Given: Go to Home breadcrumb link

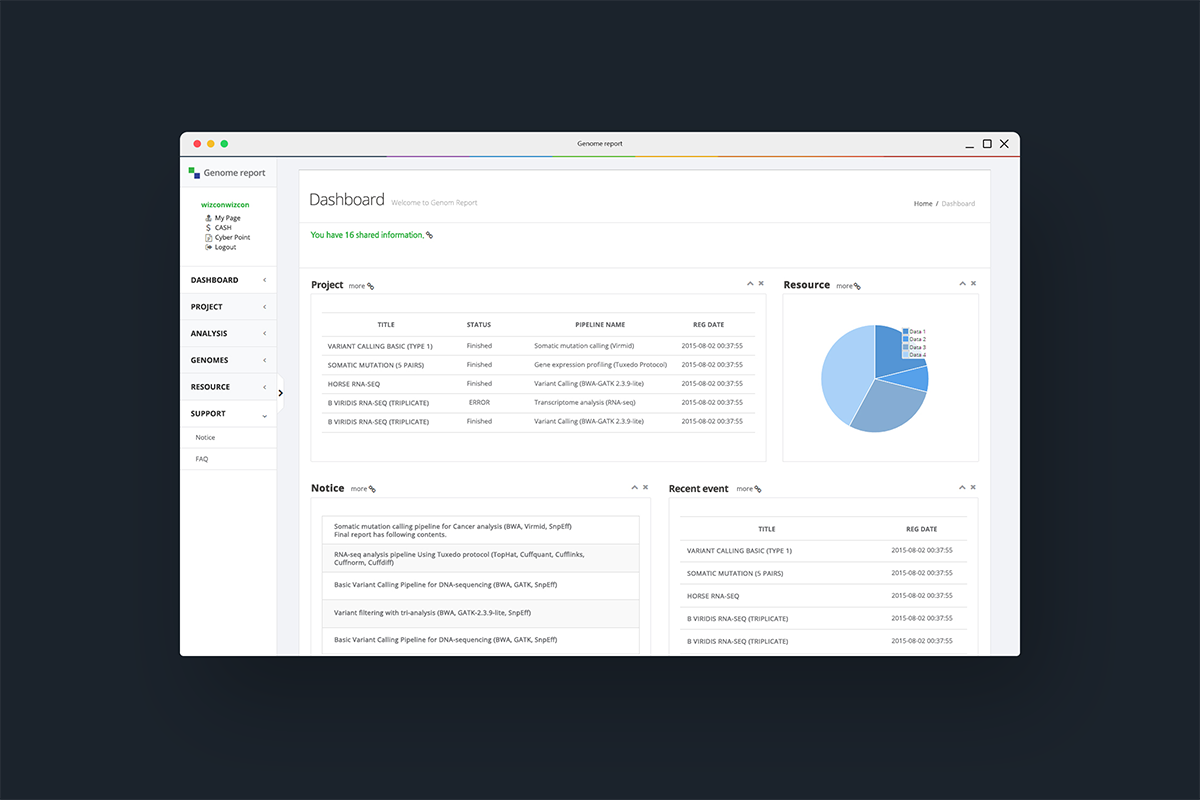Looking at the screenshot, I should pyautogui.click(x=923, y=204).
